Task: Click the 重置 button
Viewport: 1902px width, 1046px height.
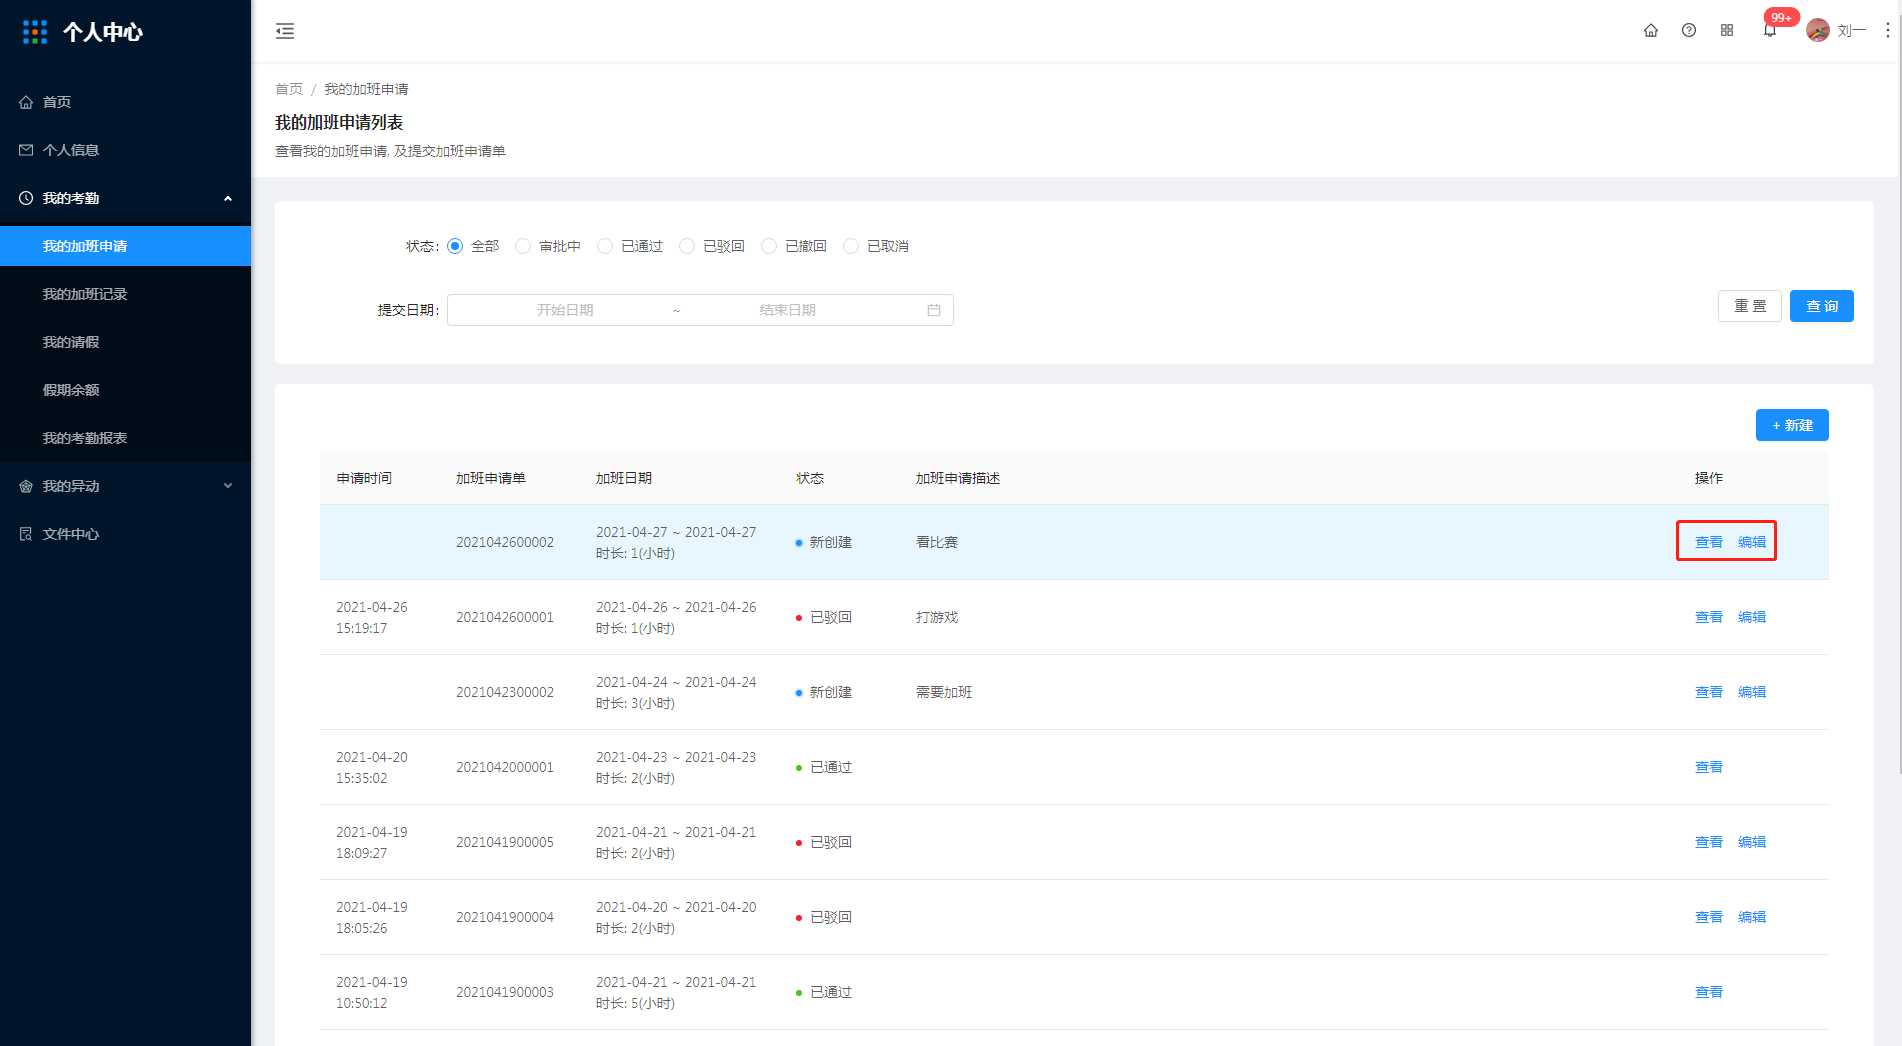Action: point(1750,306)
